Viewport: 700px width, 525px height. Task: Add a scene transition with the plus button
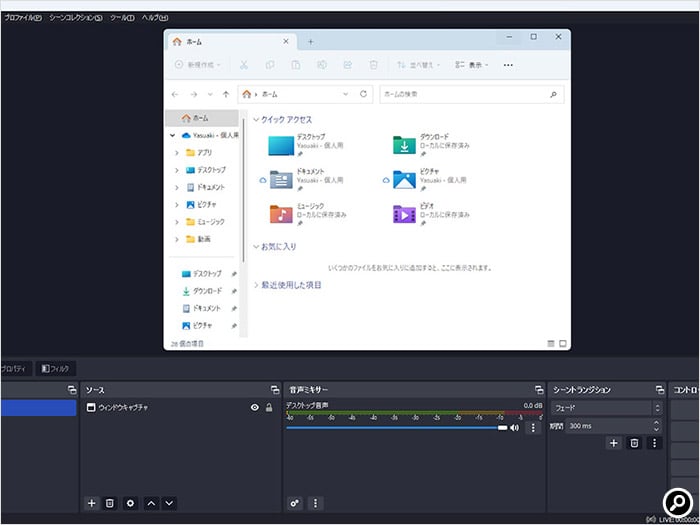pyautogui.click(x=614, y=443)
